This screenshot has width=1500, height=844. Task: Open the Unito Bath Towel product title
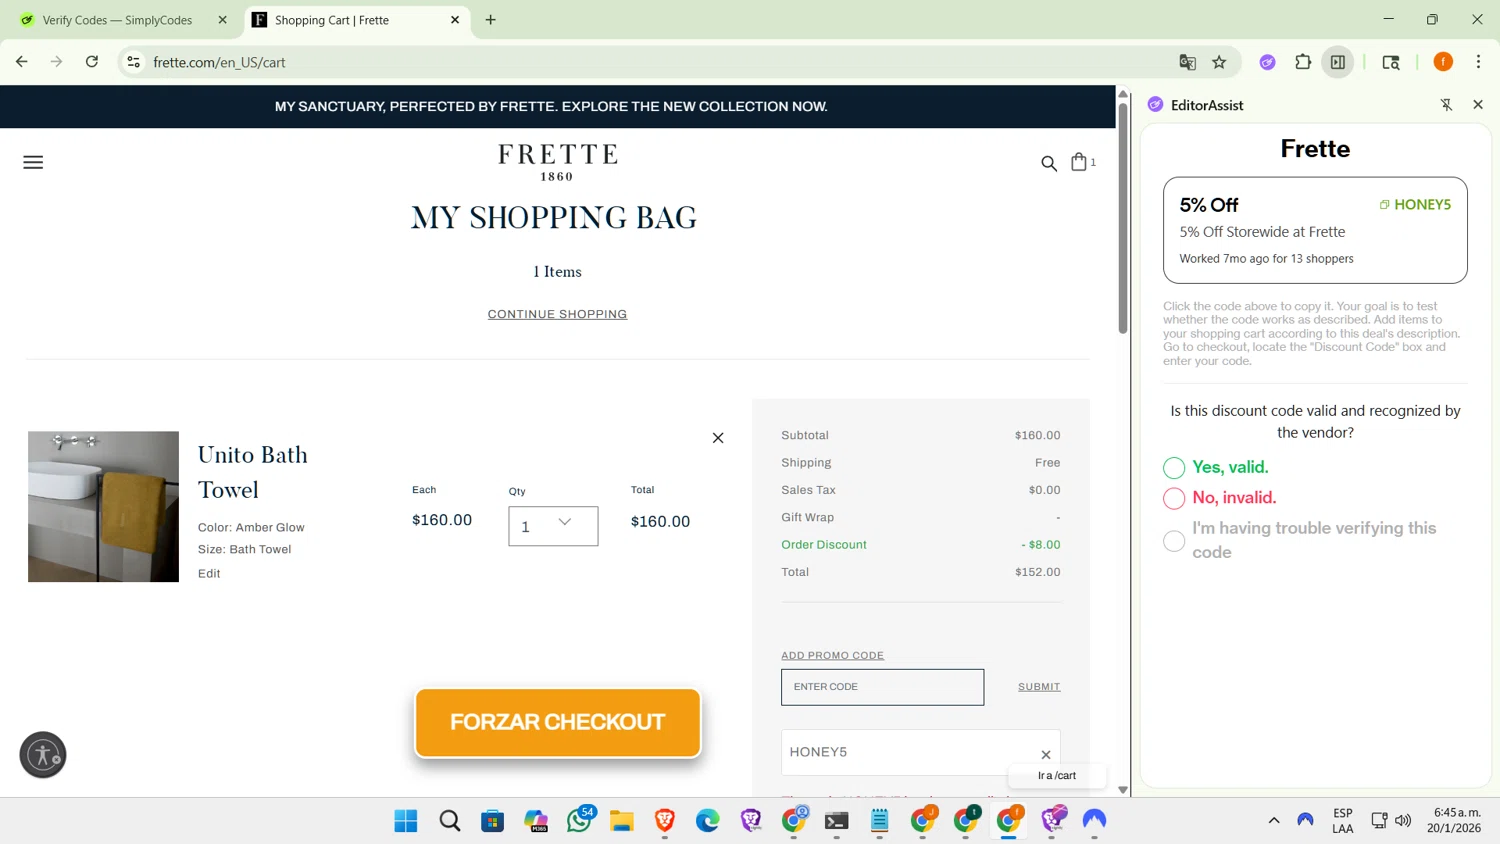tap(253, 472)
